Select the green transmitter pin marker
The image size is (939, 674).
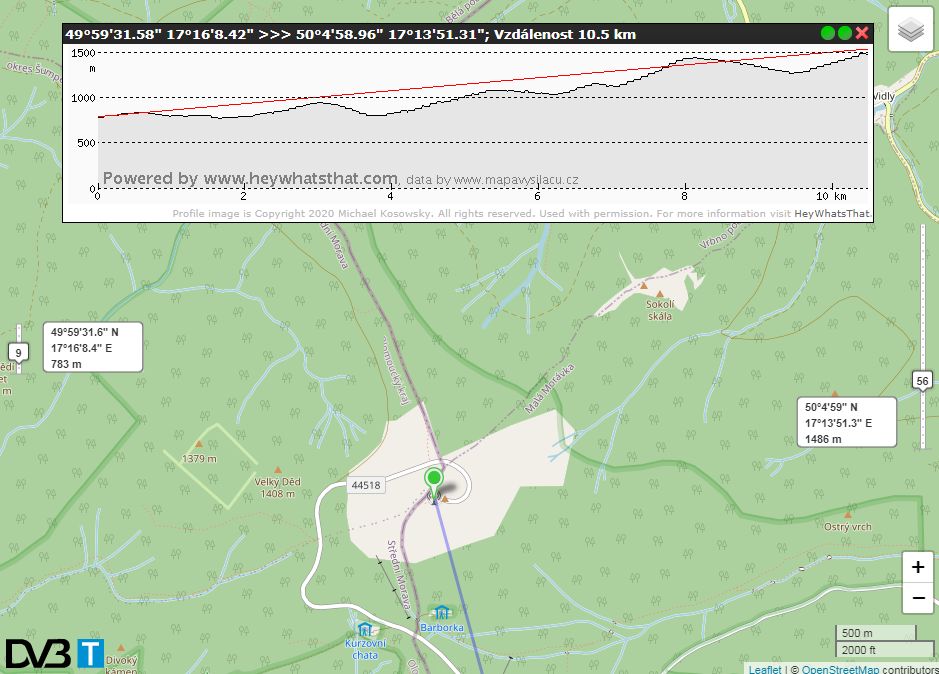tap(434, 480)
